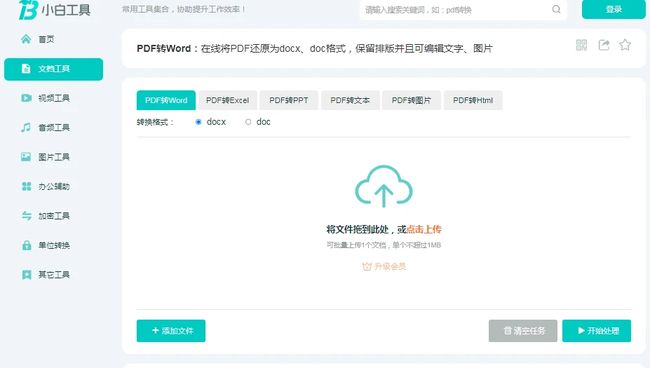Click the search magnifier icon
Image resolution: width=650 pixels, height=368 pixels.
click(x=556, y=9)
